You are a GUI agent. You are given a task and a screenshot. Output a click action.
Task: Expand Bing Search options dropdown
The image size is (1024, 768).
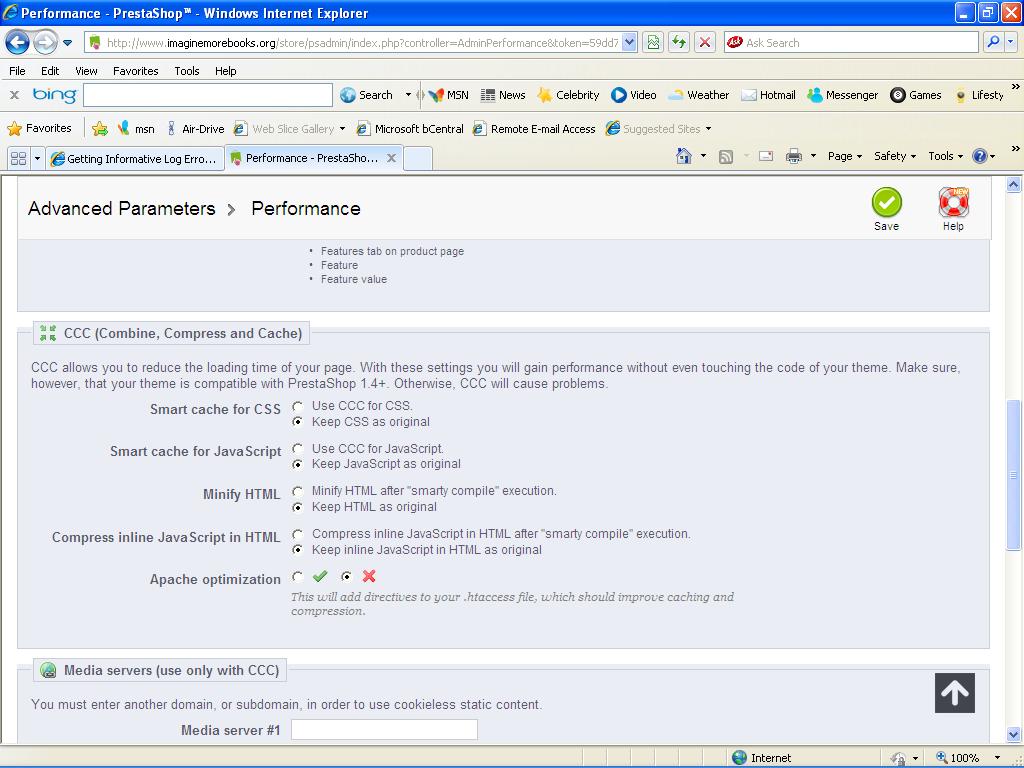coord(408,95)
